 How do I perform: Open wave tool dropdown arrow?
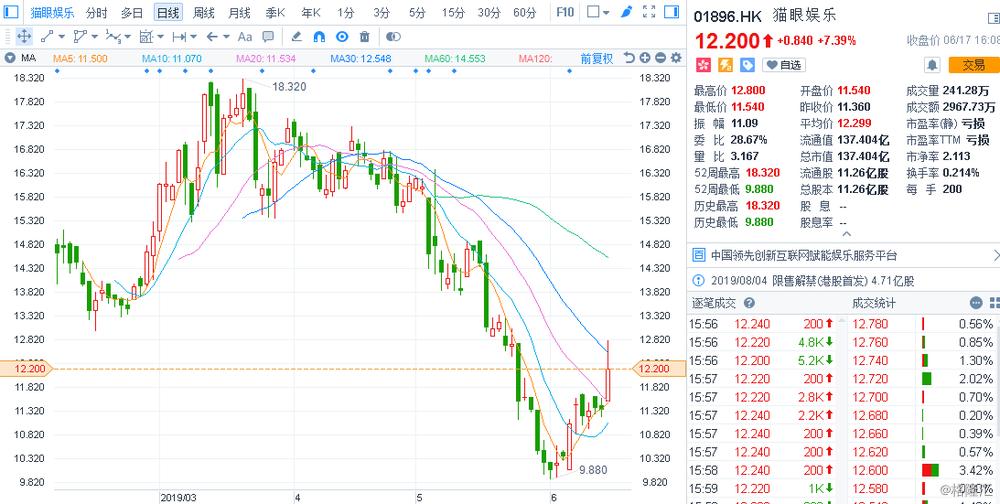click(127, 37)
